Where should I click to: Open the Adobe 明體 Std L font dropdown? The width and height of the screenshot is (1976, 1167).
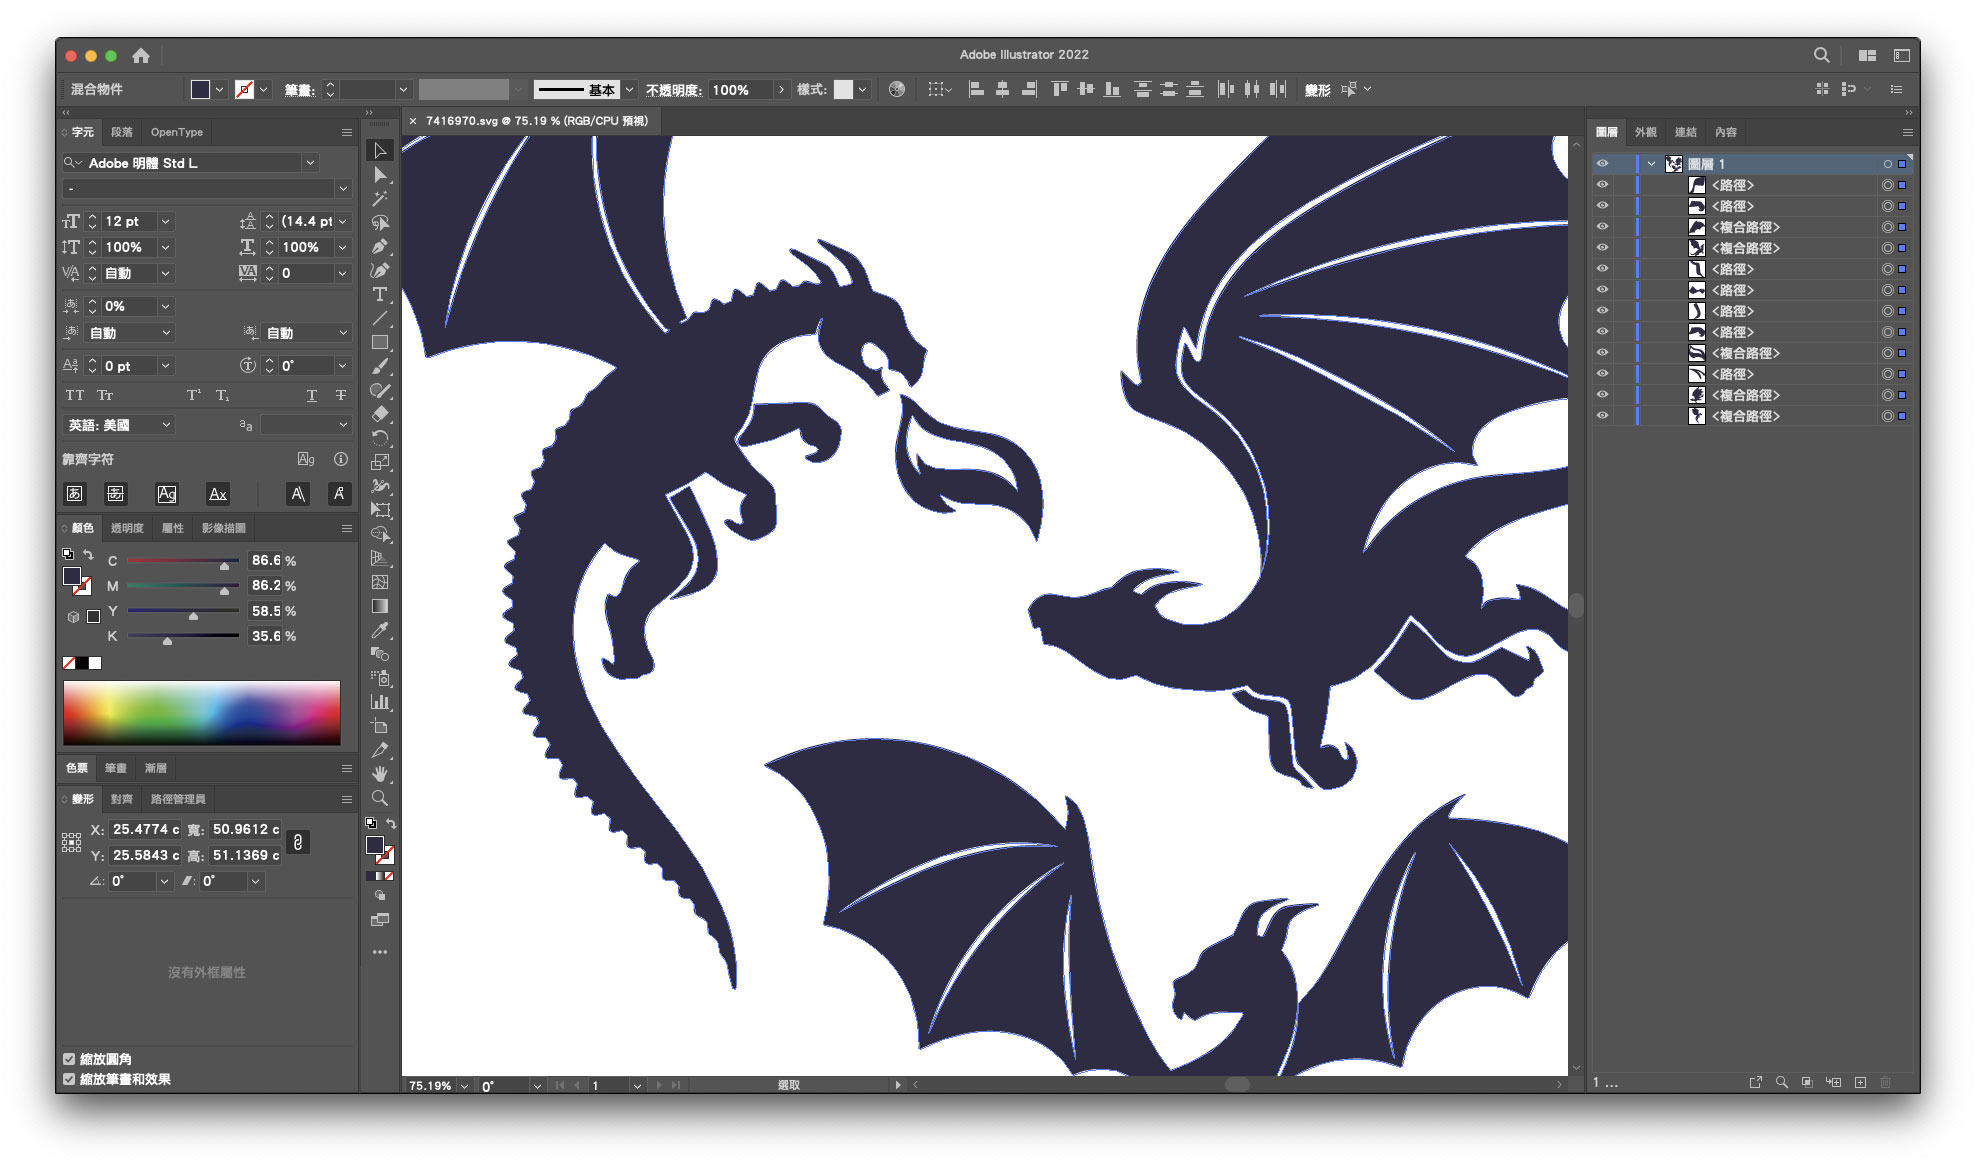(310, 163)
